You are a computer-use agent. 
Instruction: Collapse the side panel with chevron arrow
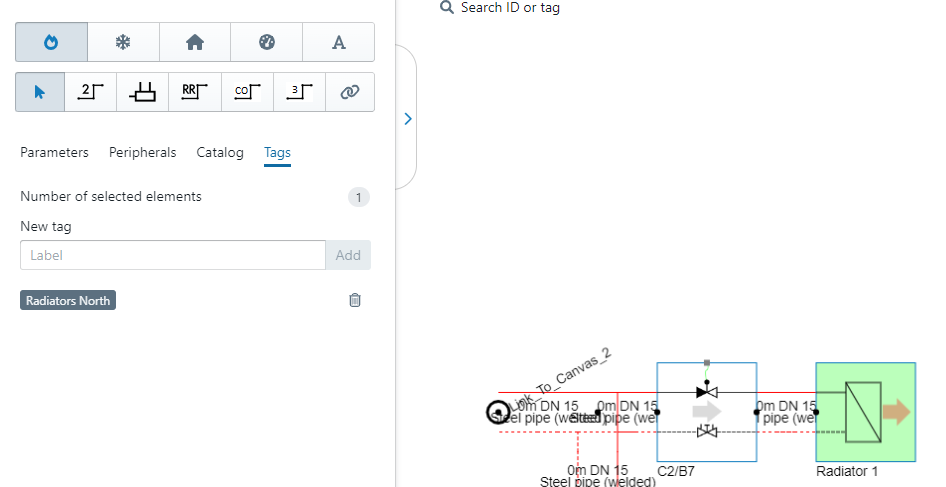click(407, 118)
